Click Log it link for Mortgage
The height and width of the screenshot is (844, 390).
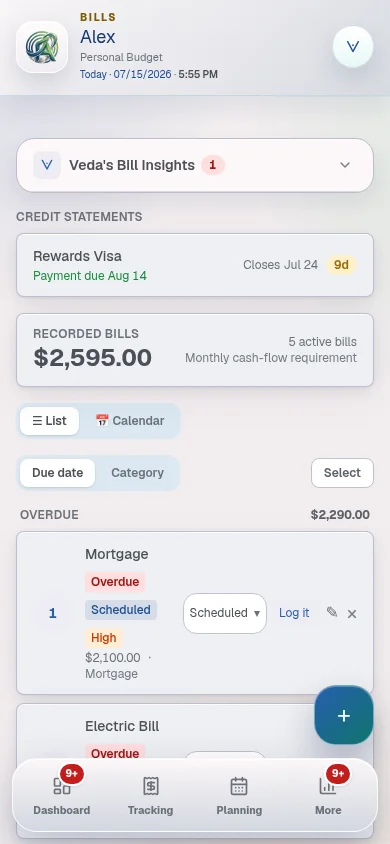click(294, 613)
